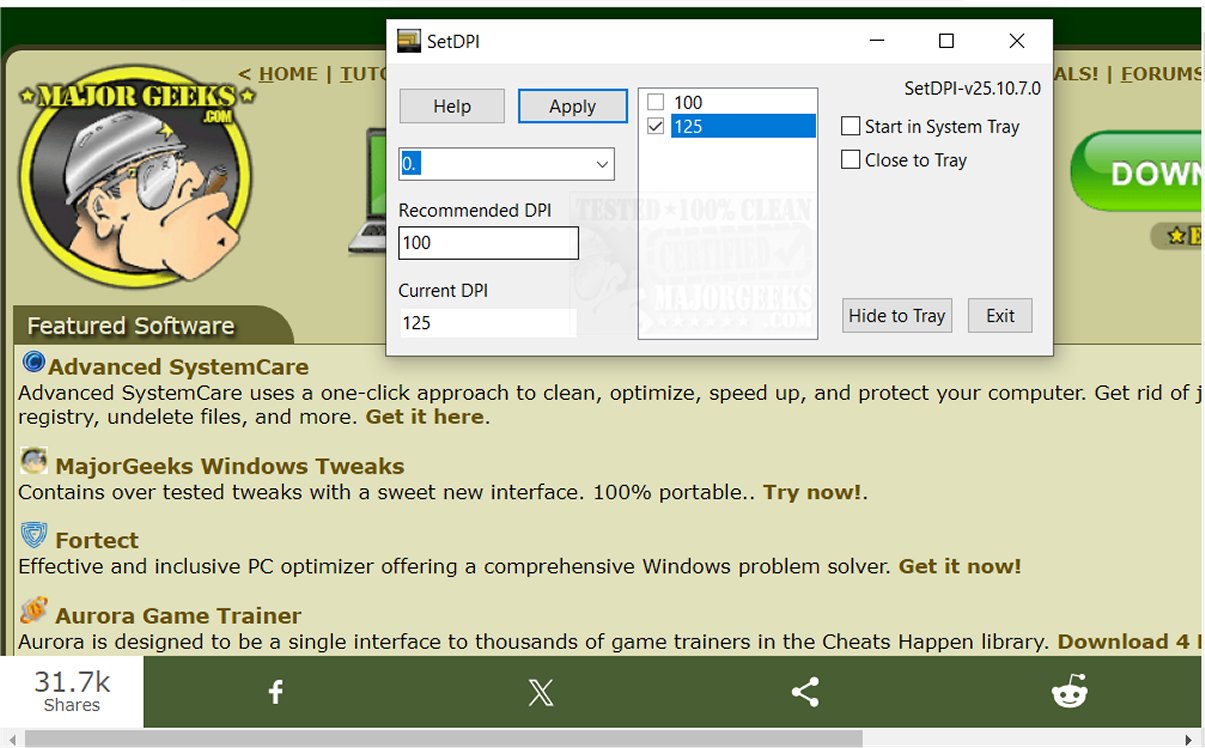
Task: Select the 125 entry in DPI list
Action: click(x=743, y=126)
